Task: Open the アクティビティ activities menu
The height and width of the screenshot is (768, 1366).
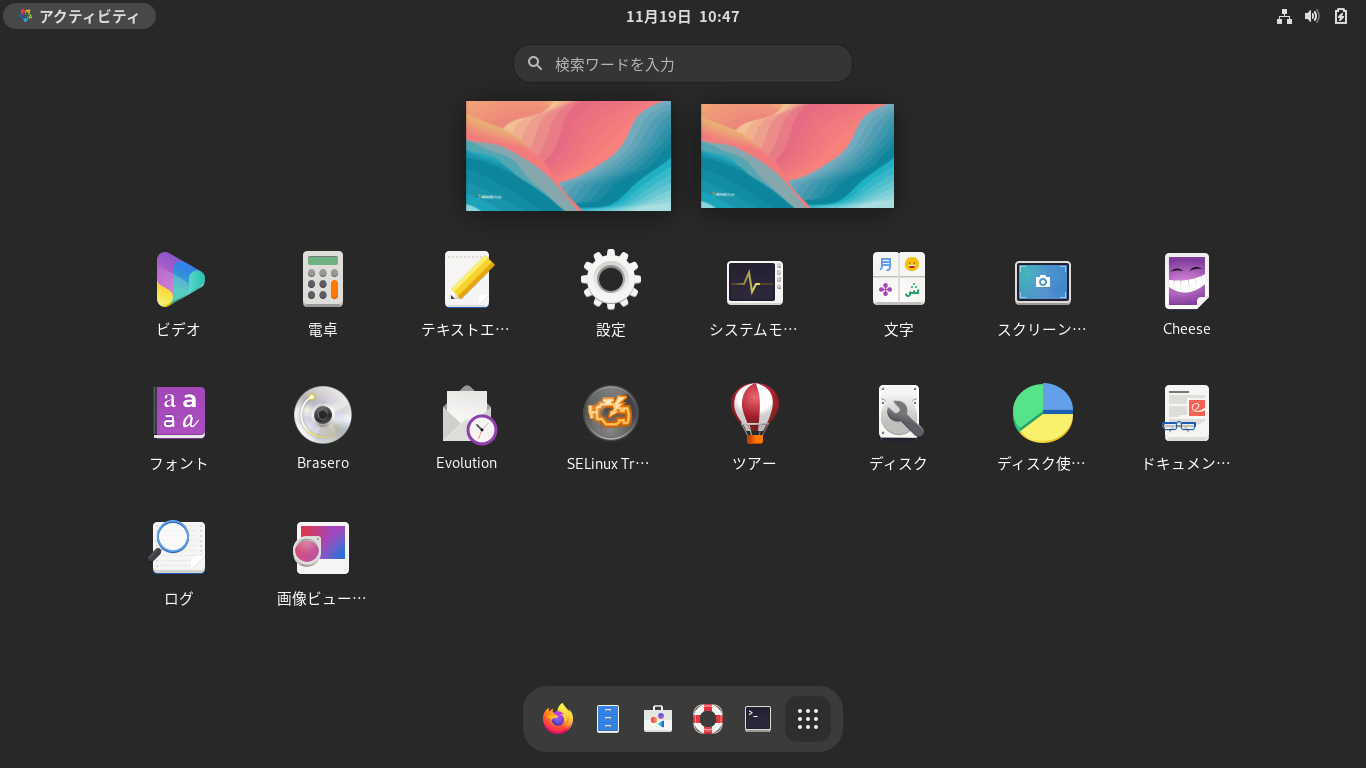Action: tap(79, 16)
